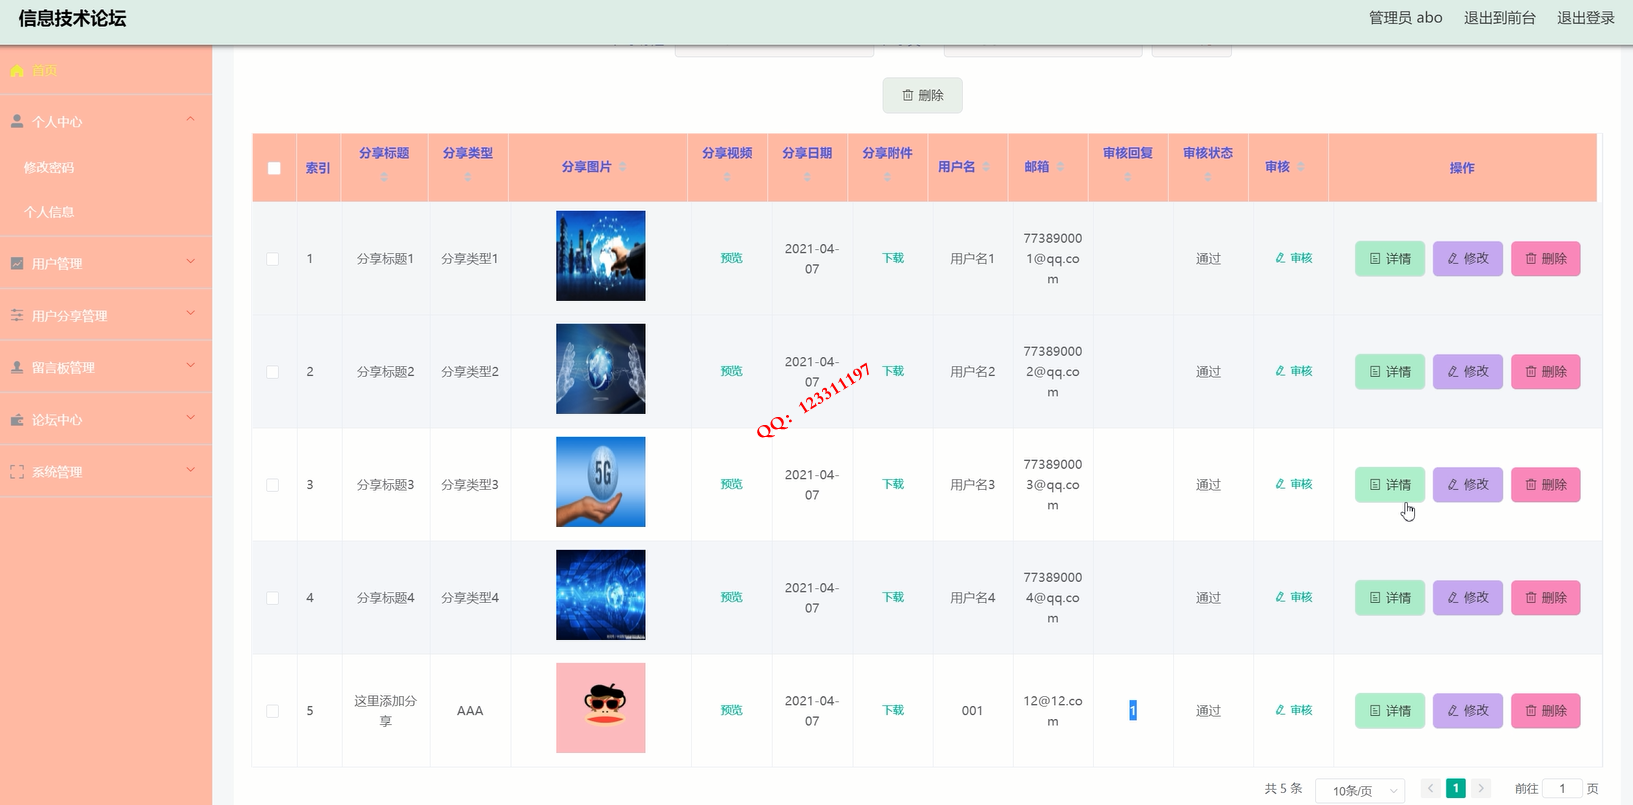
Task: Click 修改 button for AAA row
Action: pos(1468,711)
